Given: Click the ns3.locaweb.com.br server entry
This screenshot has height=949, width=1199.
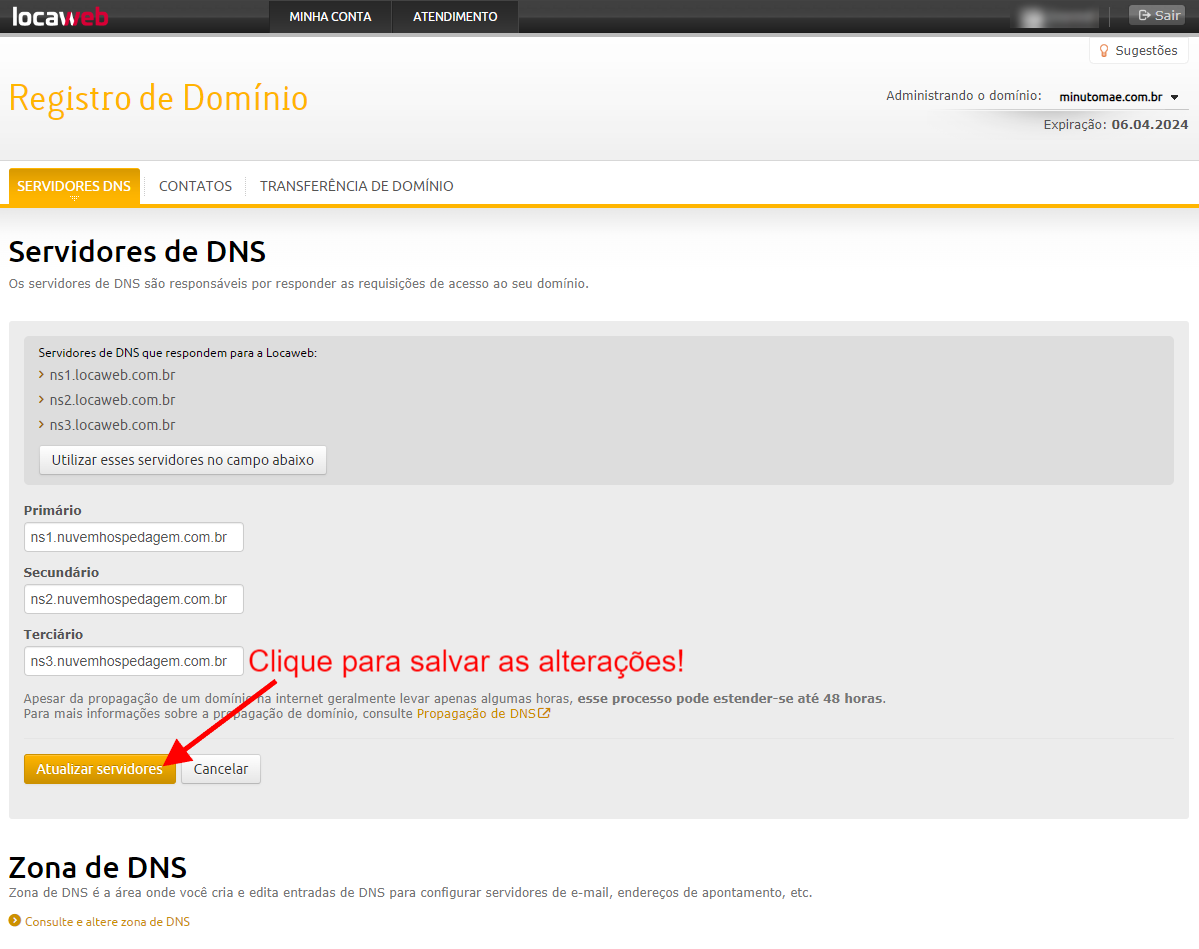Looking at the screenshot, I should pos(112,425).
